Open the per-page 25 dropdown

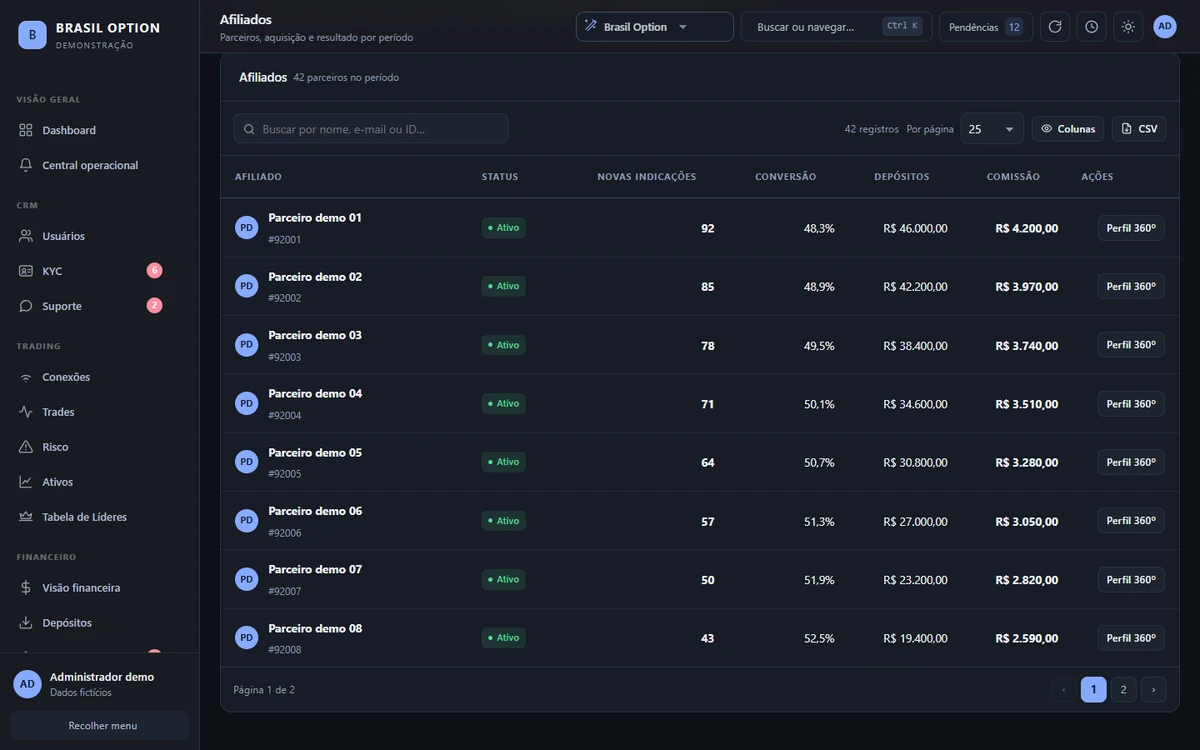[x=992, y=129]
